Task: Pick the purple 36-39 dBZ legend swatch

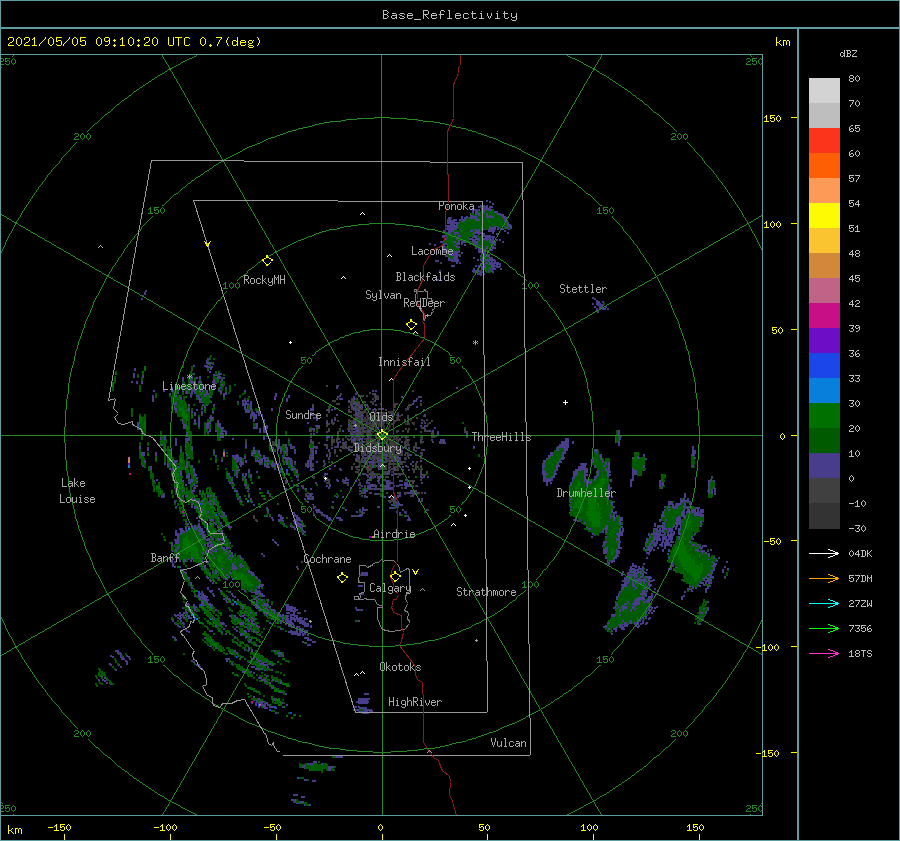Action: 824,341
